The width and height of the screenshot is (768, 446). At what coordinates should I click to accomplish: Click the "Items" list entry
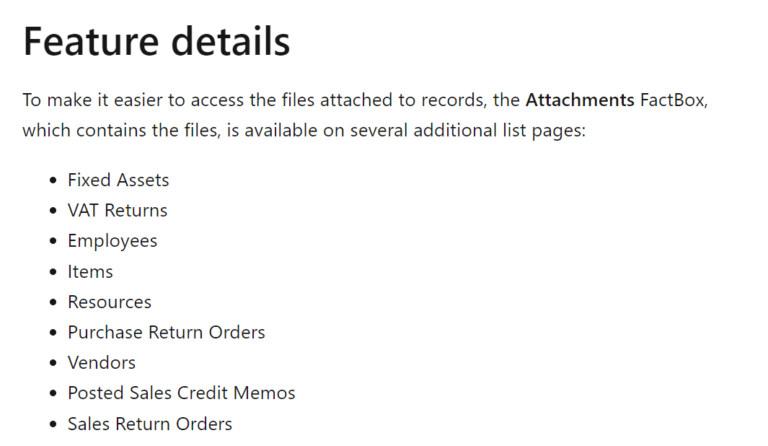[90, 272]
